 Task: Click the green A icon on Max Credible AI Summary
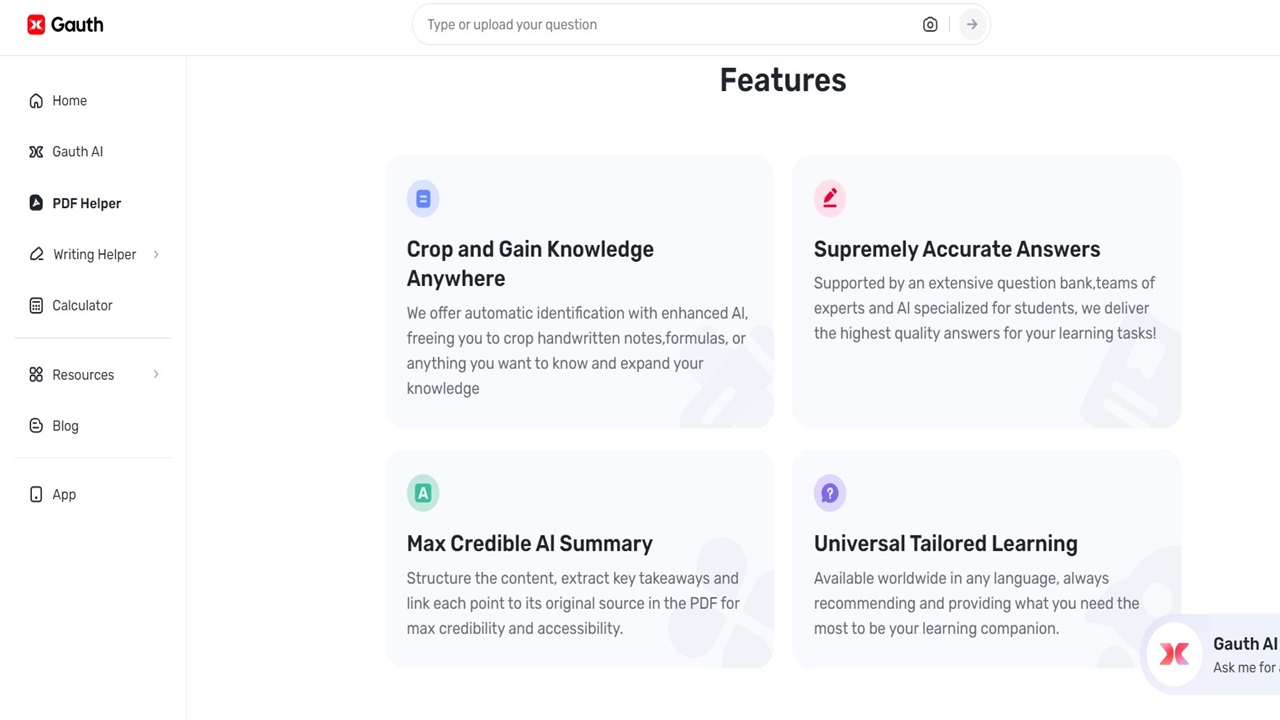(x=423, y=492)
